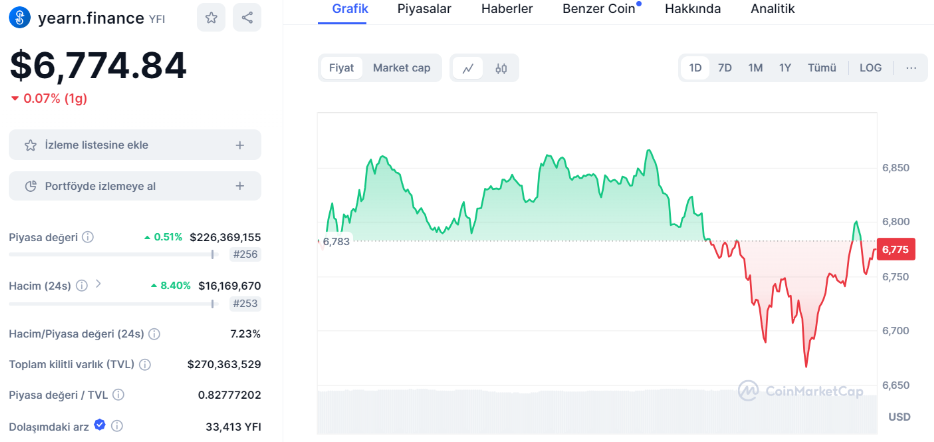Switch to line chart view
The image size is (934, 442).
pyautogui.click(x=468, y=68)
